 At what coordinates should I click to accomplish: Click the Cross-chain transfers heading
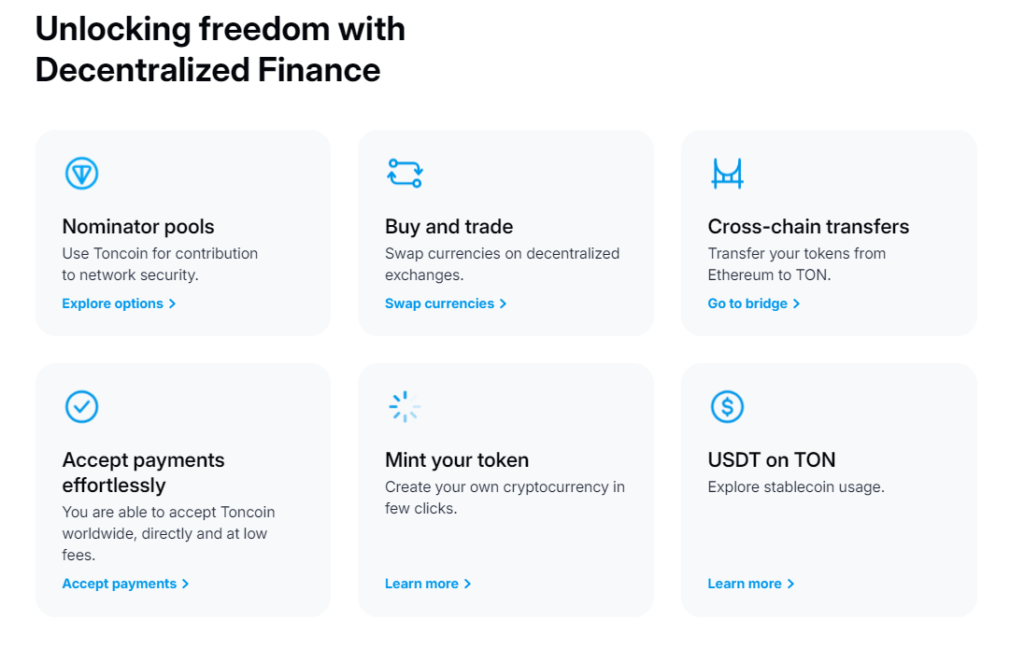point(808,227)
